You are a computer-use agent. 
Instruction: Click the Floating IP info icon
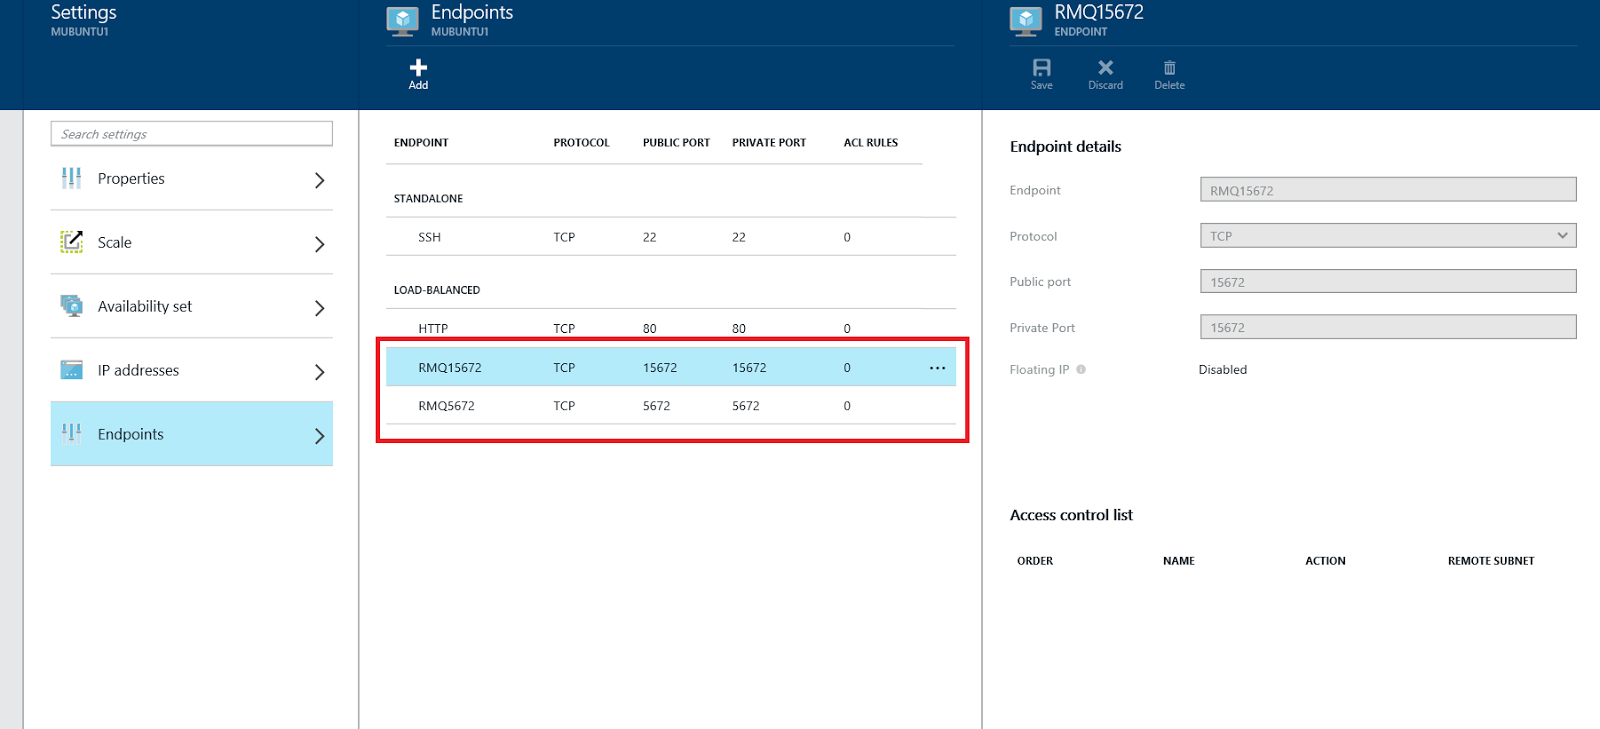1081,370
